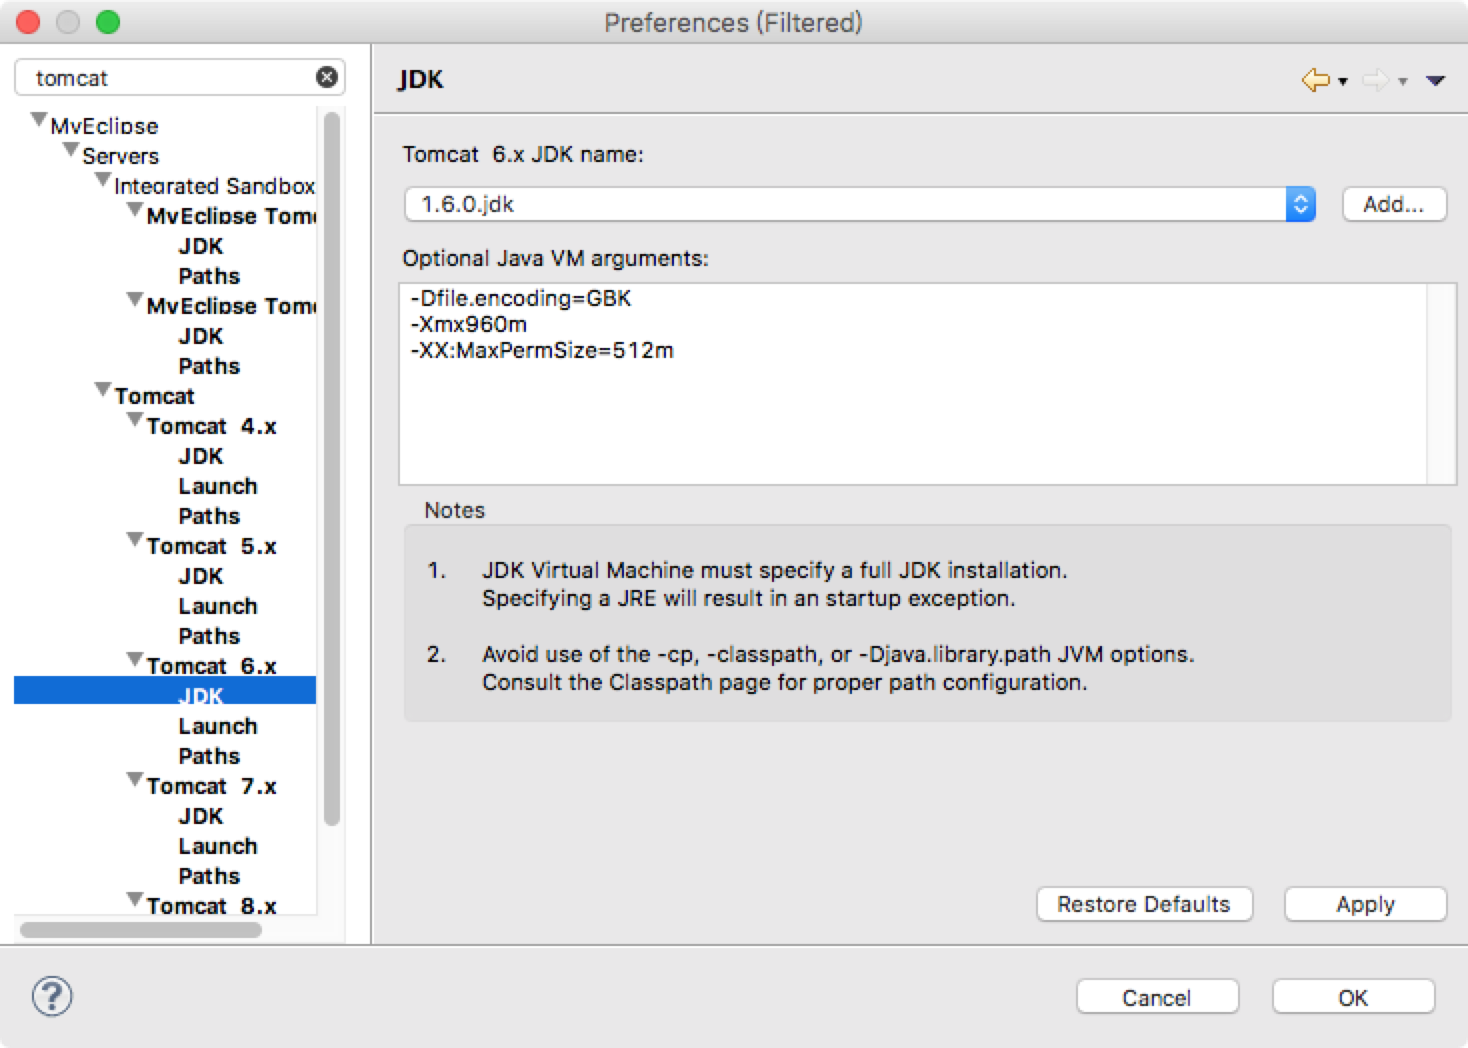Cancel the Preferences dialog
This screenshot has height=1048, width=1468.
coord(1157,997)
